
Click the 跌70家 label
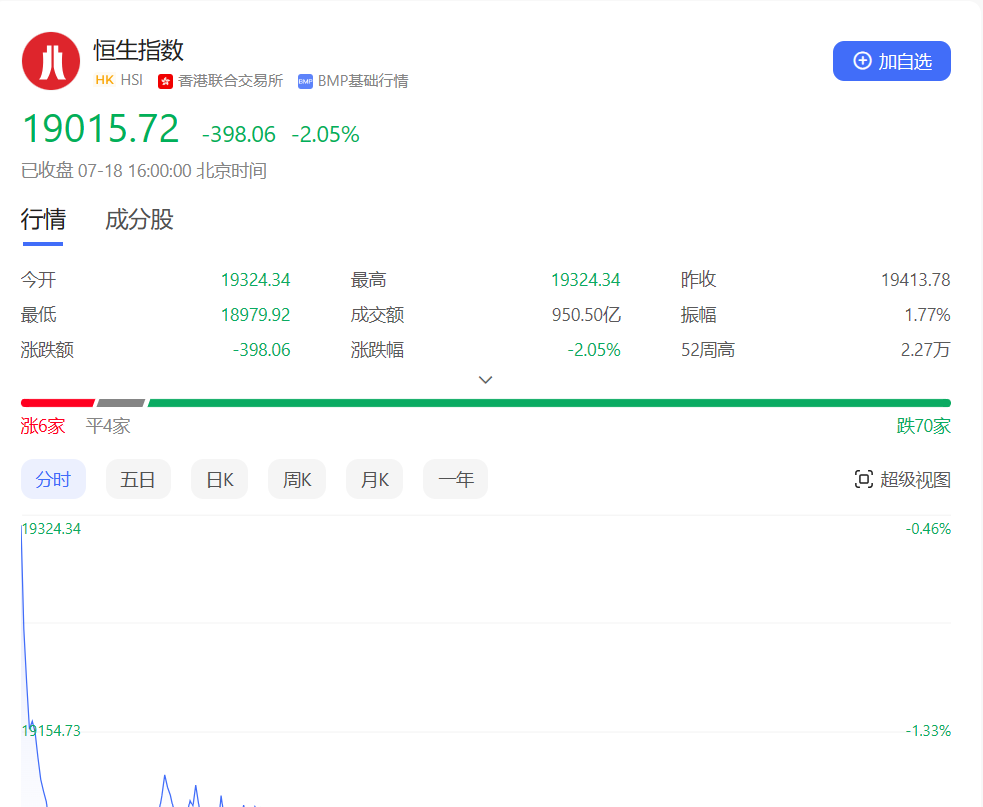[923, 426]
